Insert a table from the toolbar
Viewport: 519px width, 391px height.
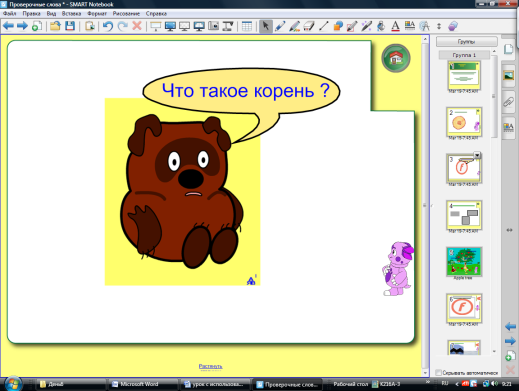pyautogui.click(x=247, y=26)
